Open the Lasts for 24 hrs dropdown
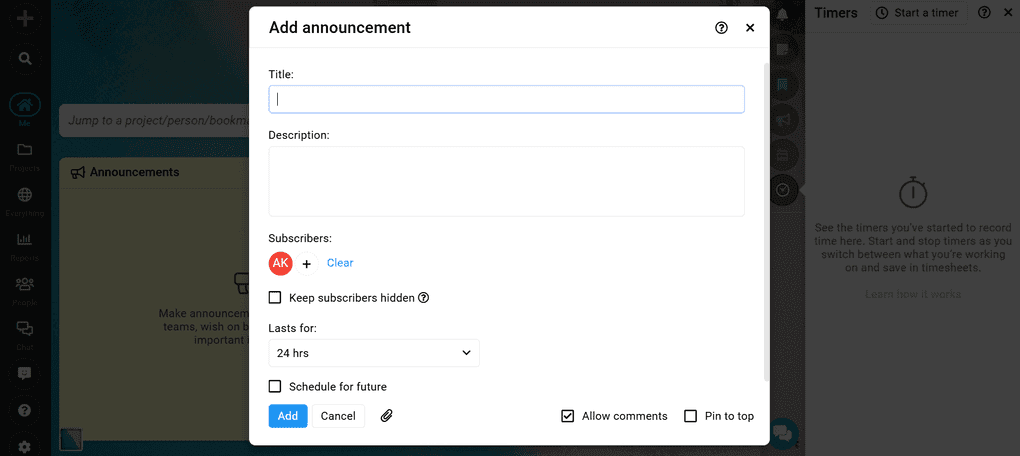 pyautogui.click(x=374, y=353)
